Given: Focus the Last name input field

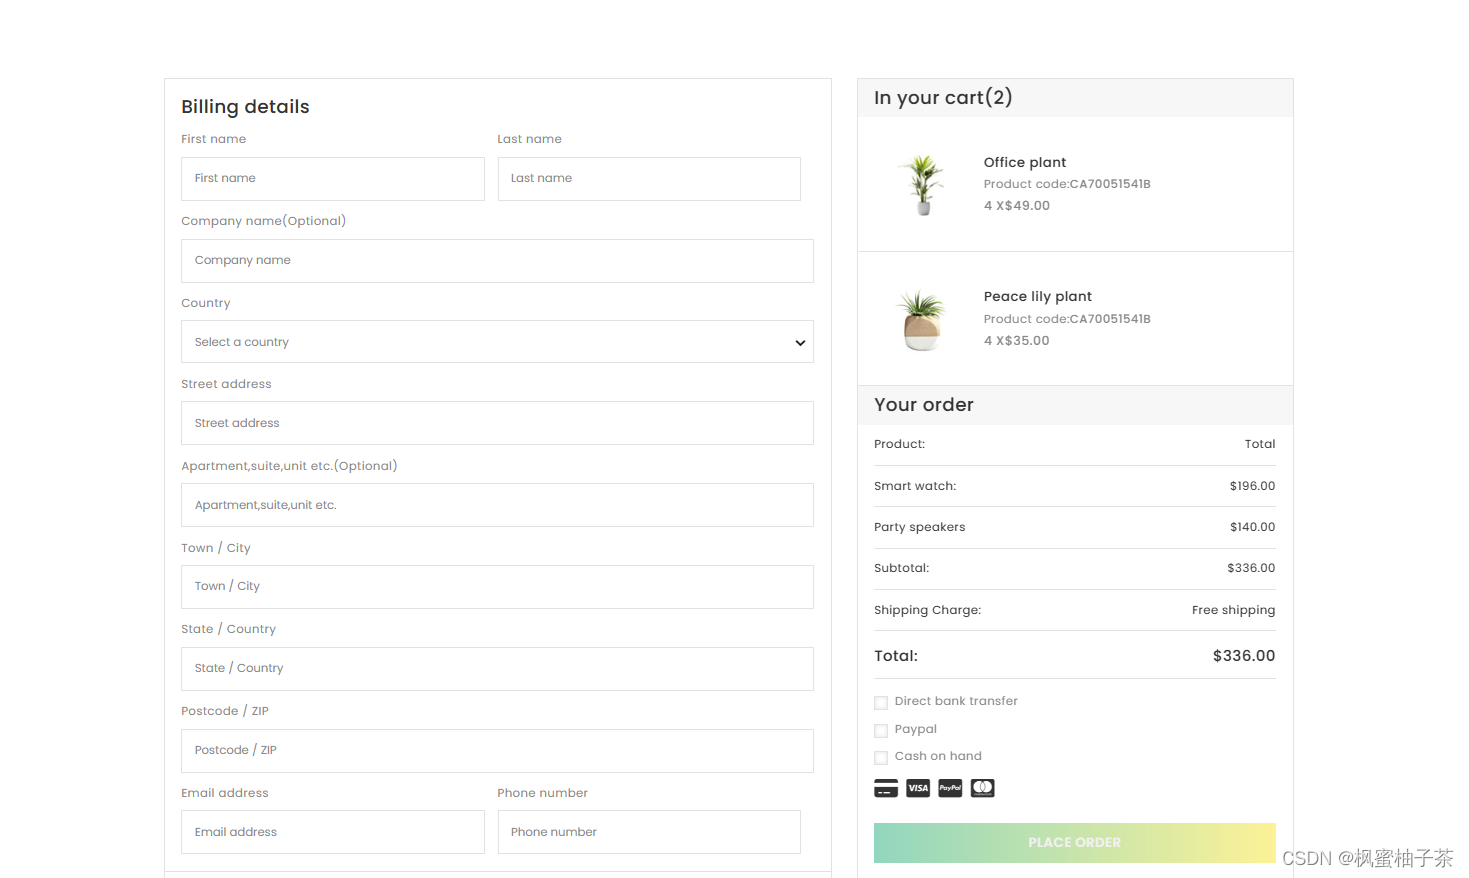Looking at the screenshot, I should click(x=649, y=179).
